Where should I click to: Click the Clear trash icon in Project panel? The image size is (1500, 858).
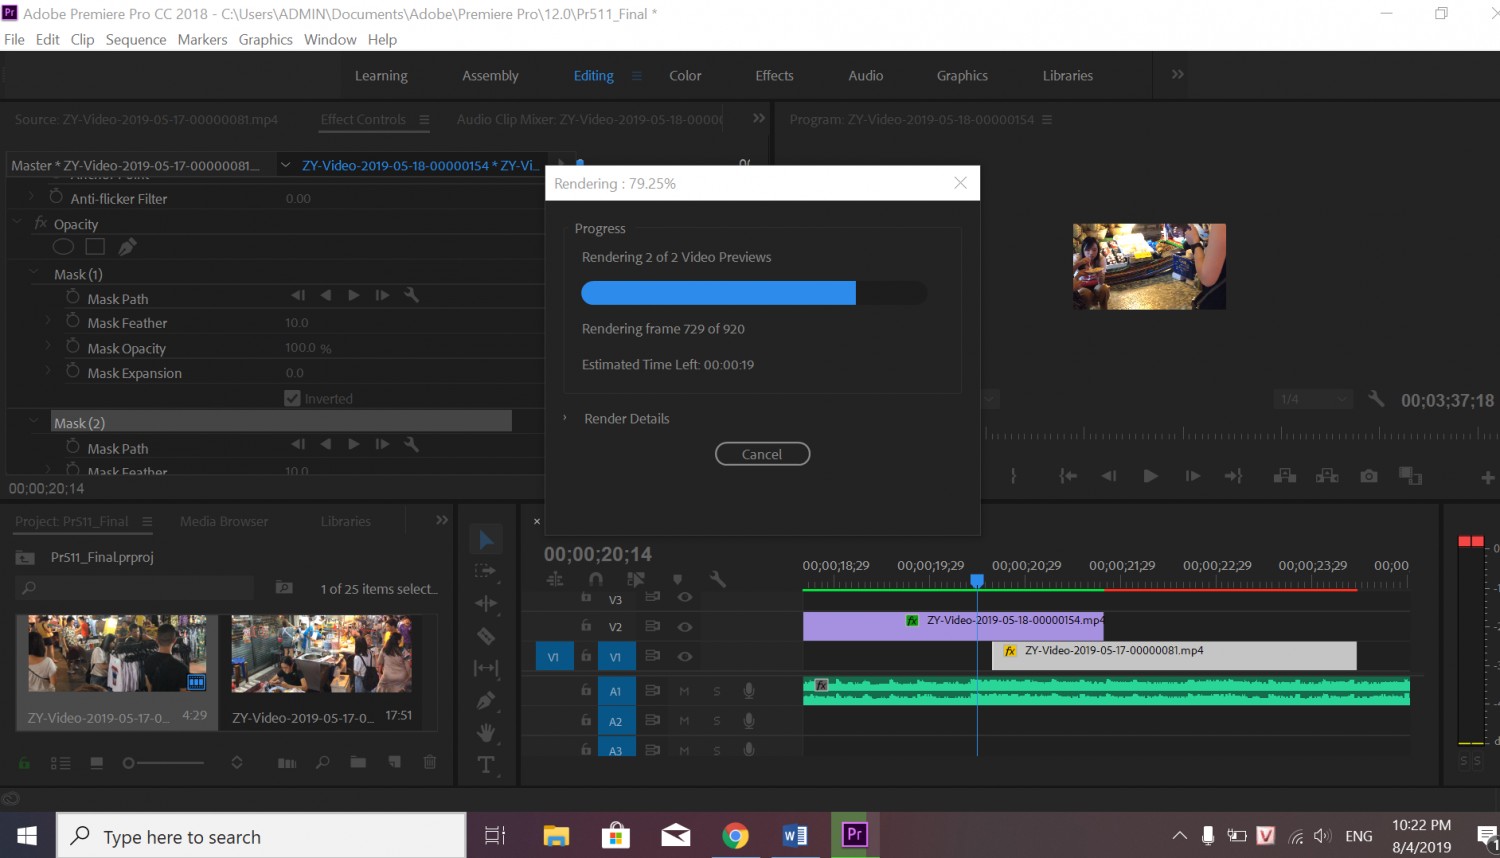click(430, 762)
